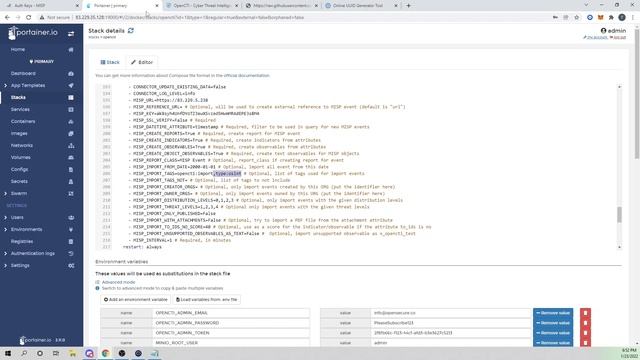This screenshot has height=360, width=640.
Task: Expand the Authentication logs chevron
Action: coord(5,253)
